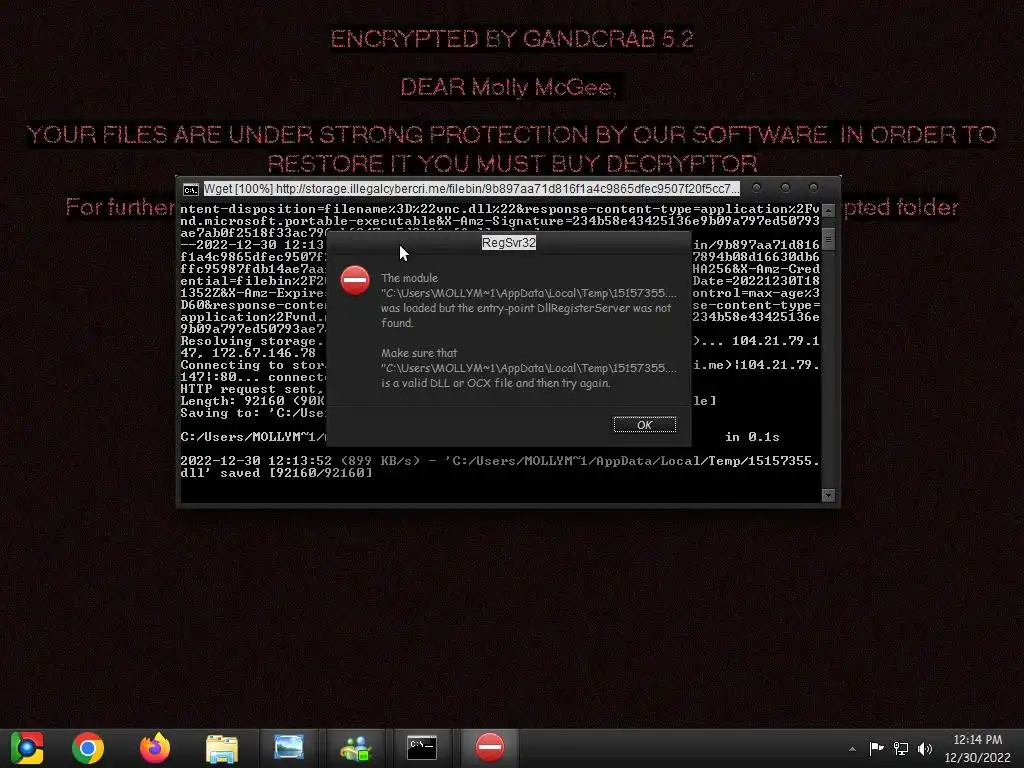
Task: Show hidden tray icons arrow
Action: click(x=852, y=749)
